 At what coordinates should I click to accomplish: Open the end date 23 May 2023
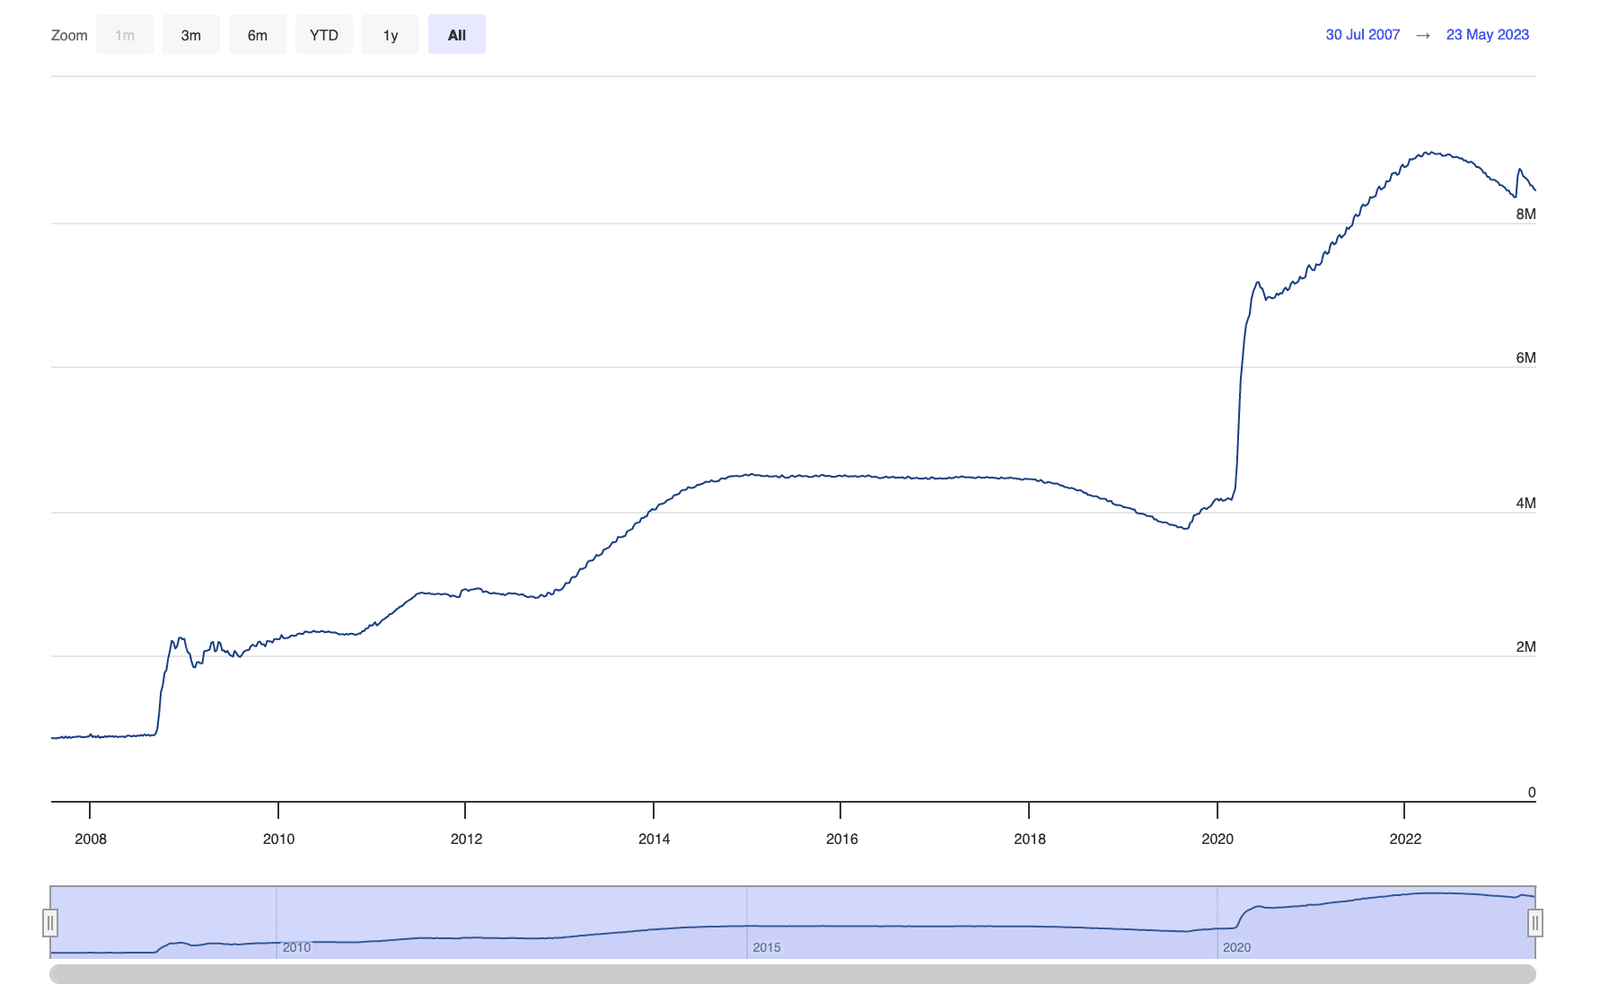(x=1487, y=34)
